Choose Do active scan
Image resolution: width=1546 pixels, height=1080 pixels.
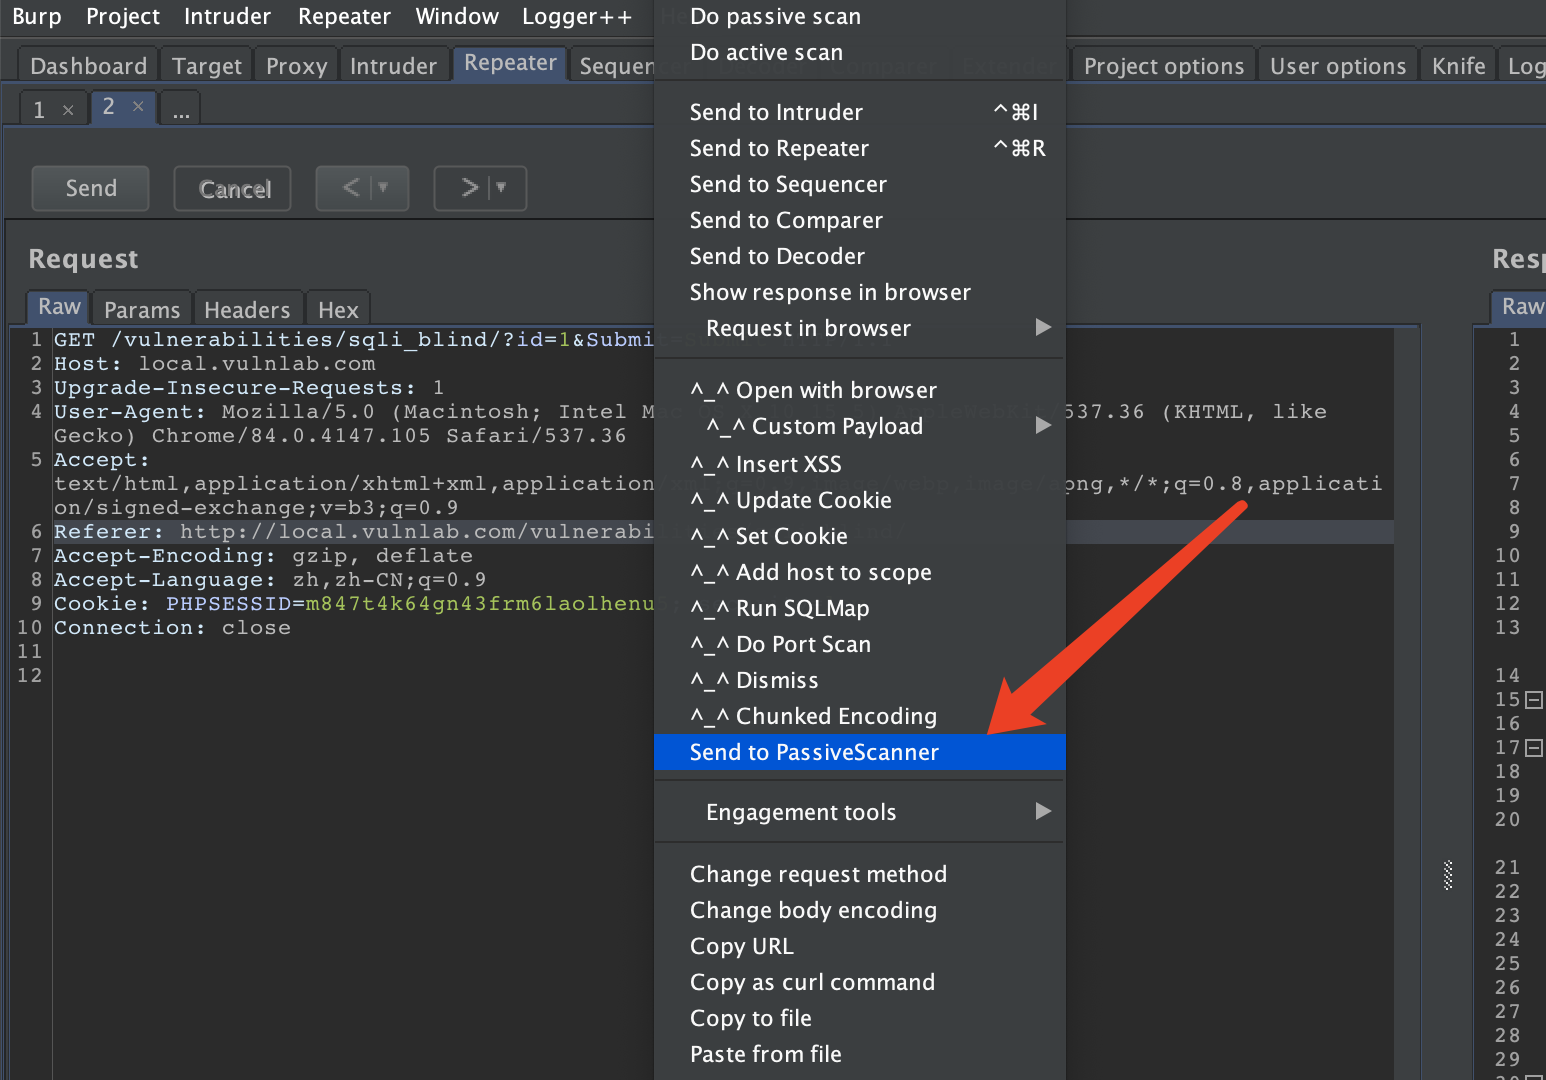pyautogui.click(x=860, y=52)
